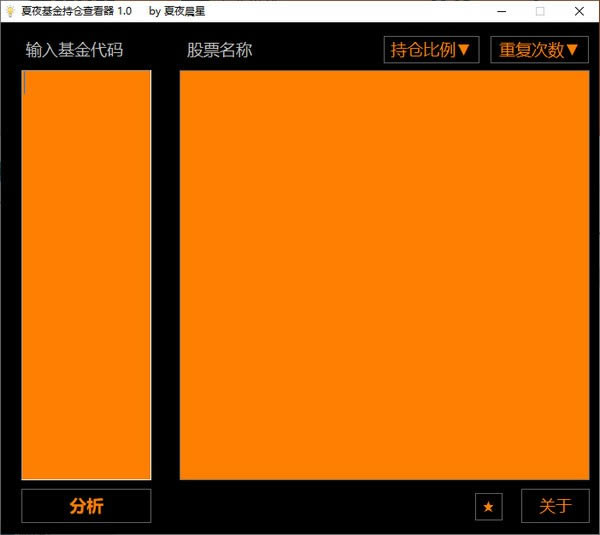Click the window title 夏夜基金持仓查看器 1.0
600x535 pixels.
point(76,11)
